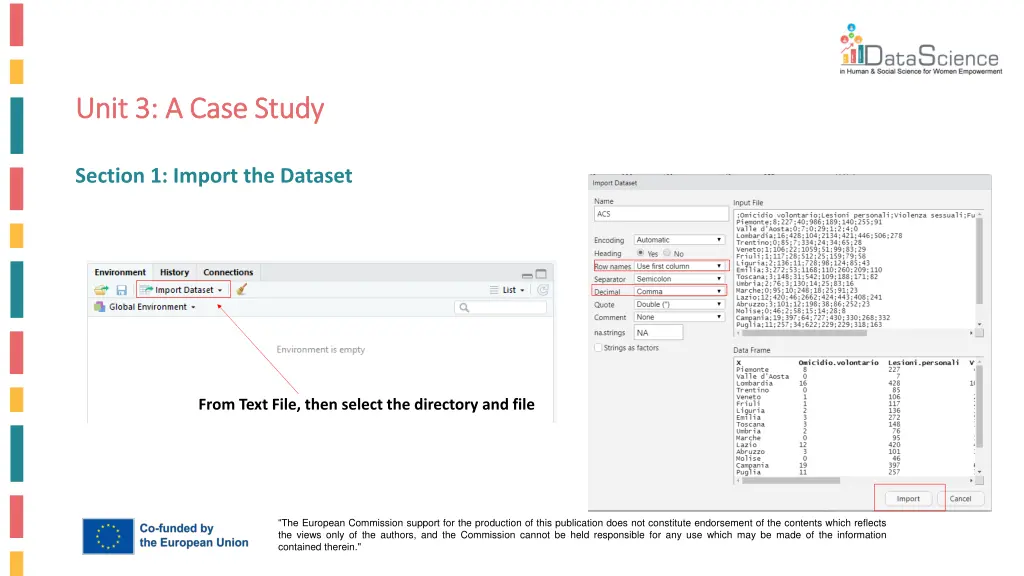The width and height of the screenshot is (1024, 576).
Task: Click the Name field containing ACS
Action: (660, 213)
